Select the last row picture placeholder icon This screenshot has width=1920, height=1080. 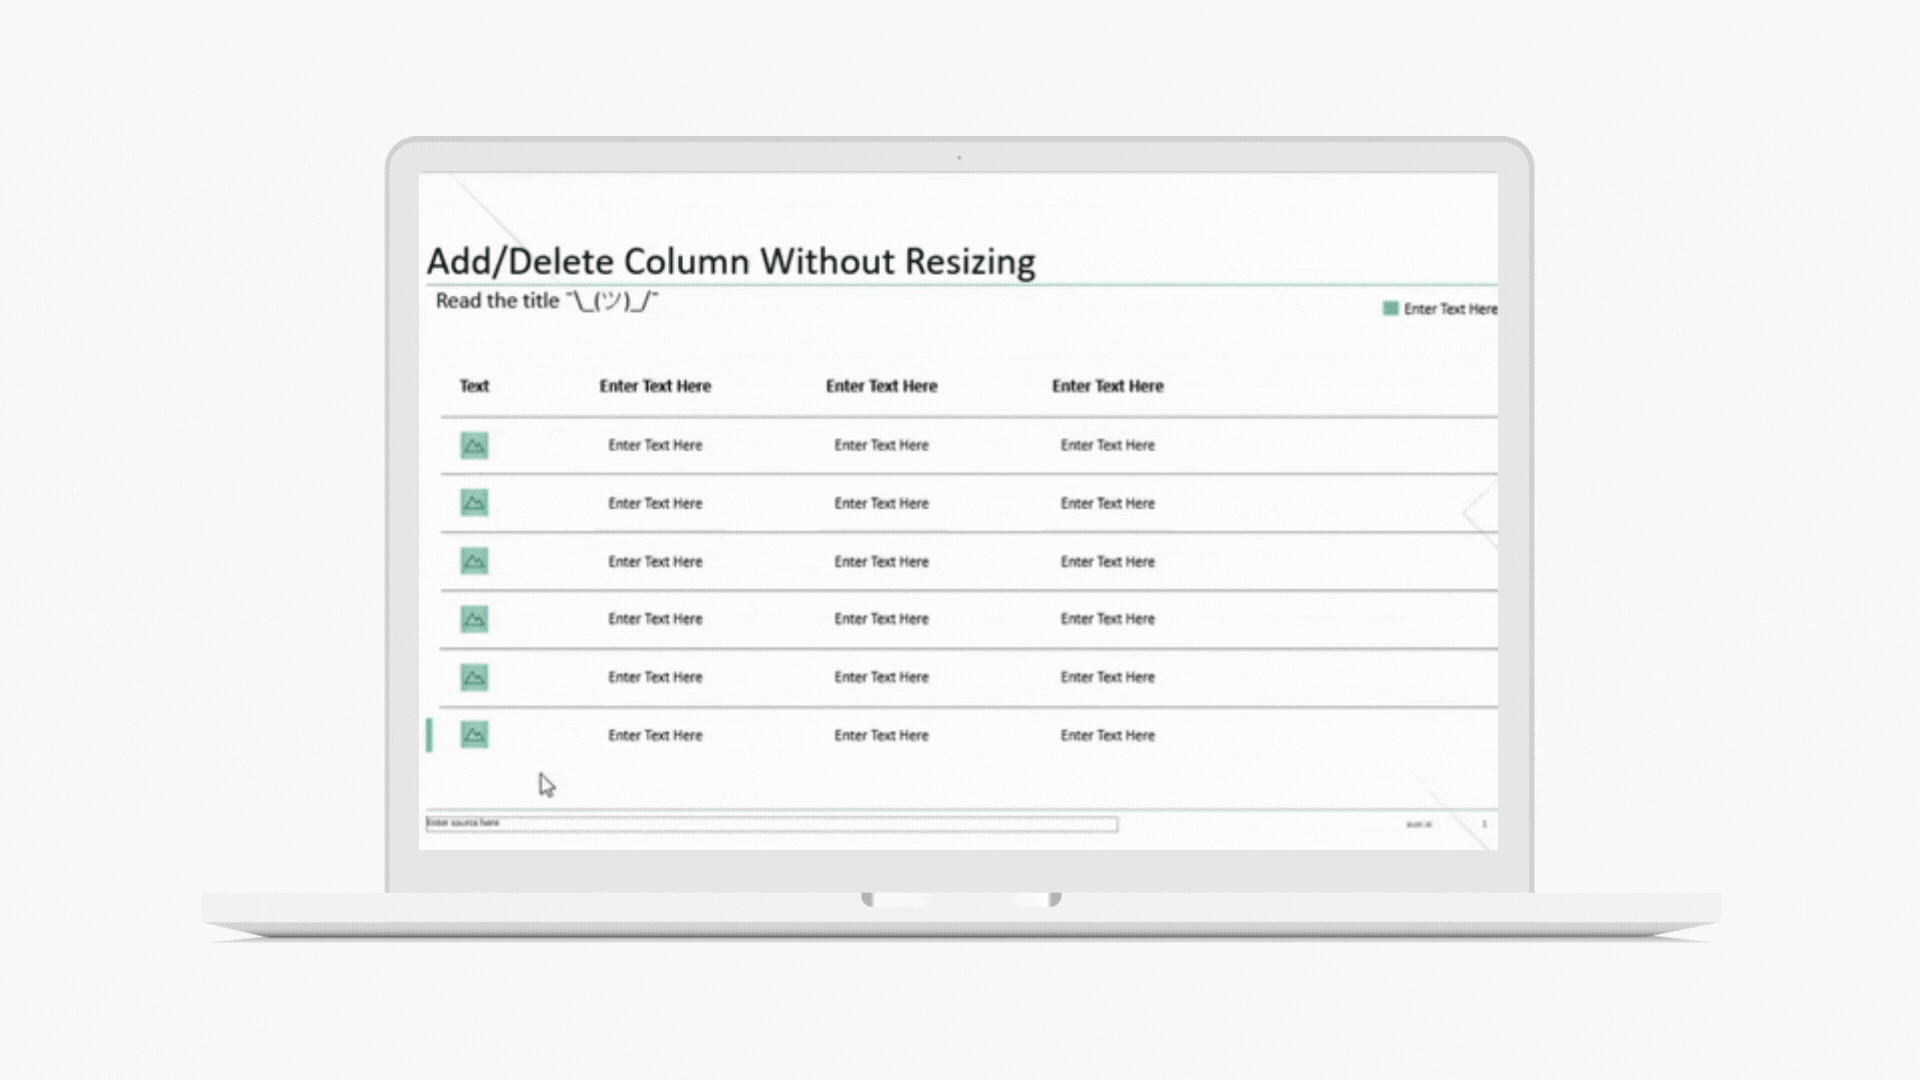[x=474, y=735]
